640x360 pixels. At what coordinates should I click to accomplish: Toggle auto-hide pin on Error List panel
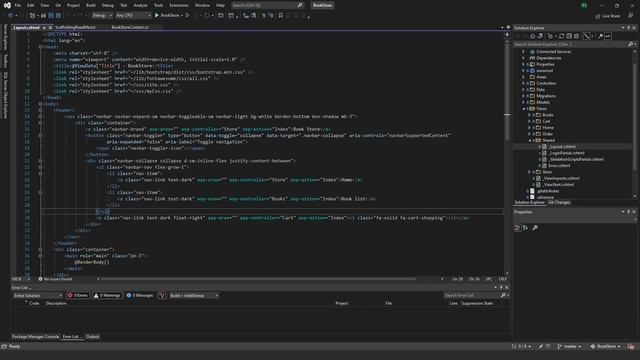point(501,288)
